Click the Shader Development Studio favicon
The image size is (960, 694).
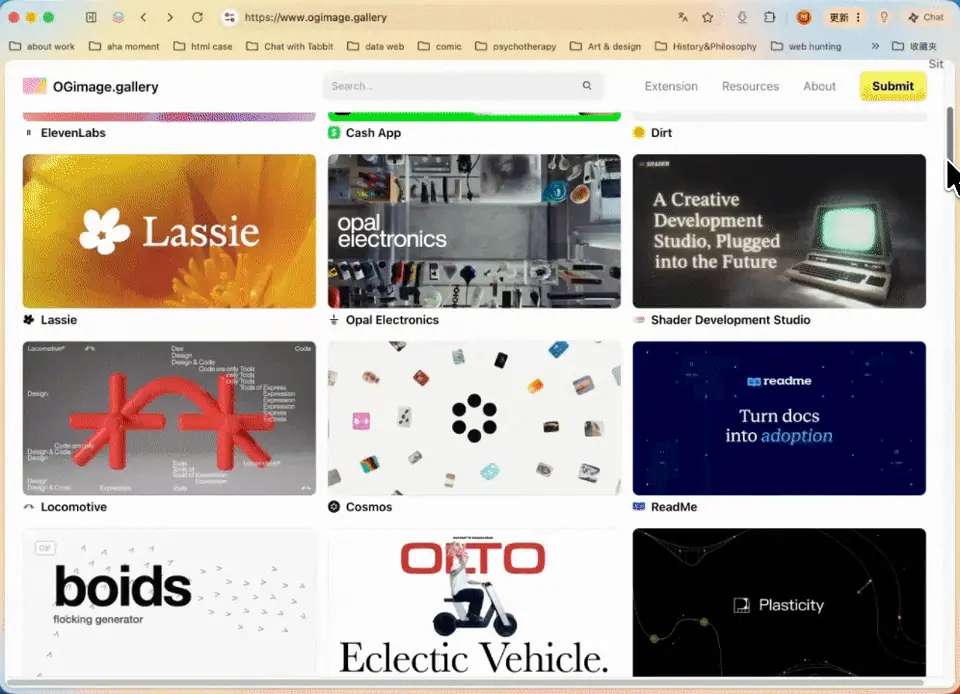click(x=639, y=319)
